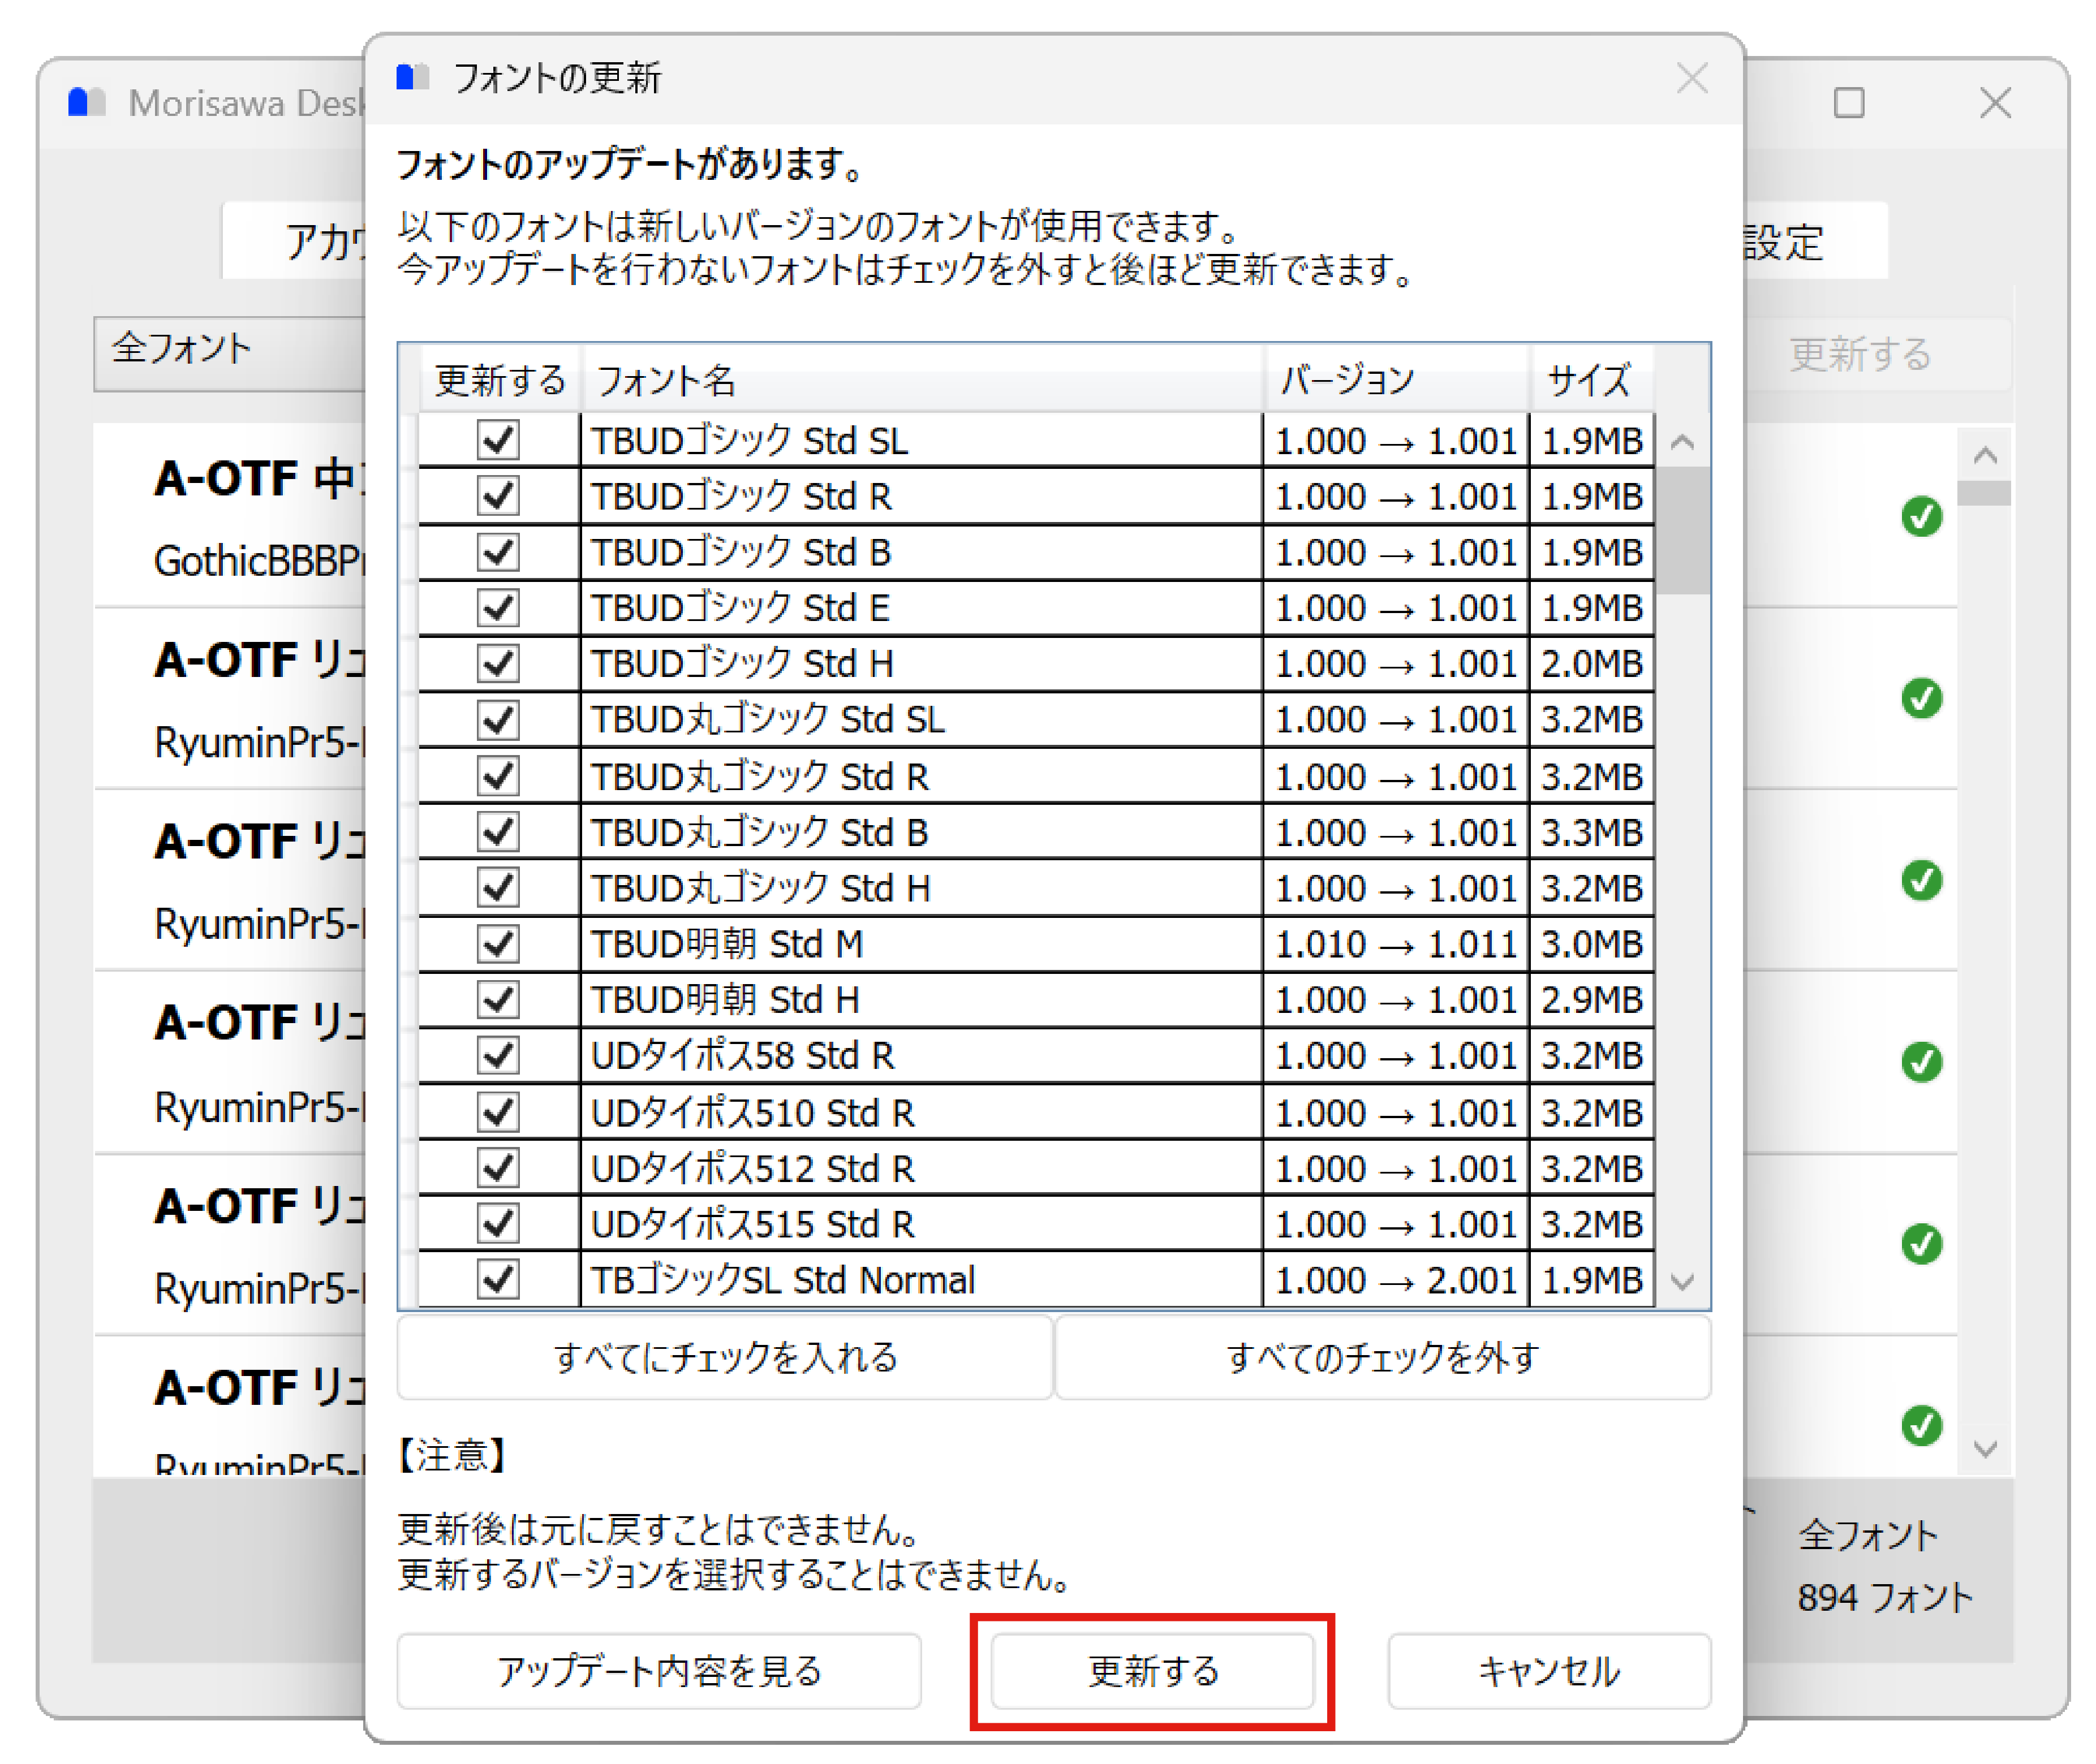Screen dimensions: 2096x1764
Task: Toggle checkbox for TBUD丸ゴシック Std B
Action: point(498,832)
